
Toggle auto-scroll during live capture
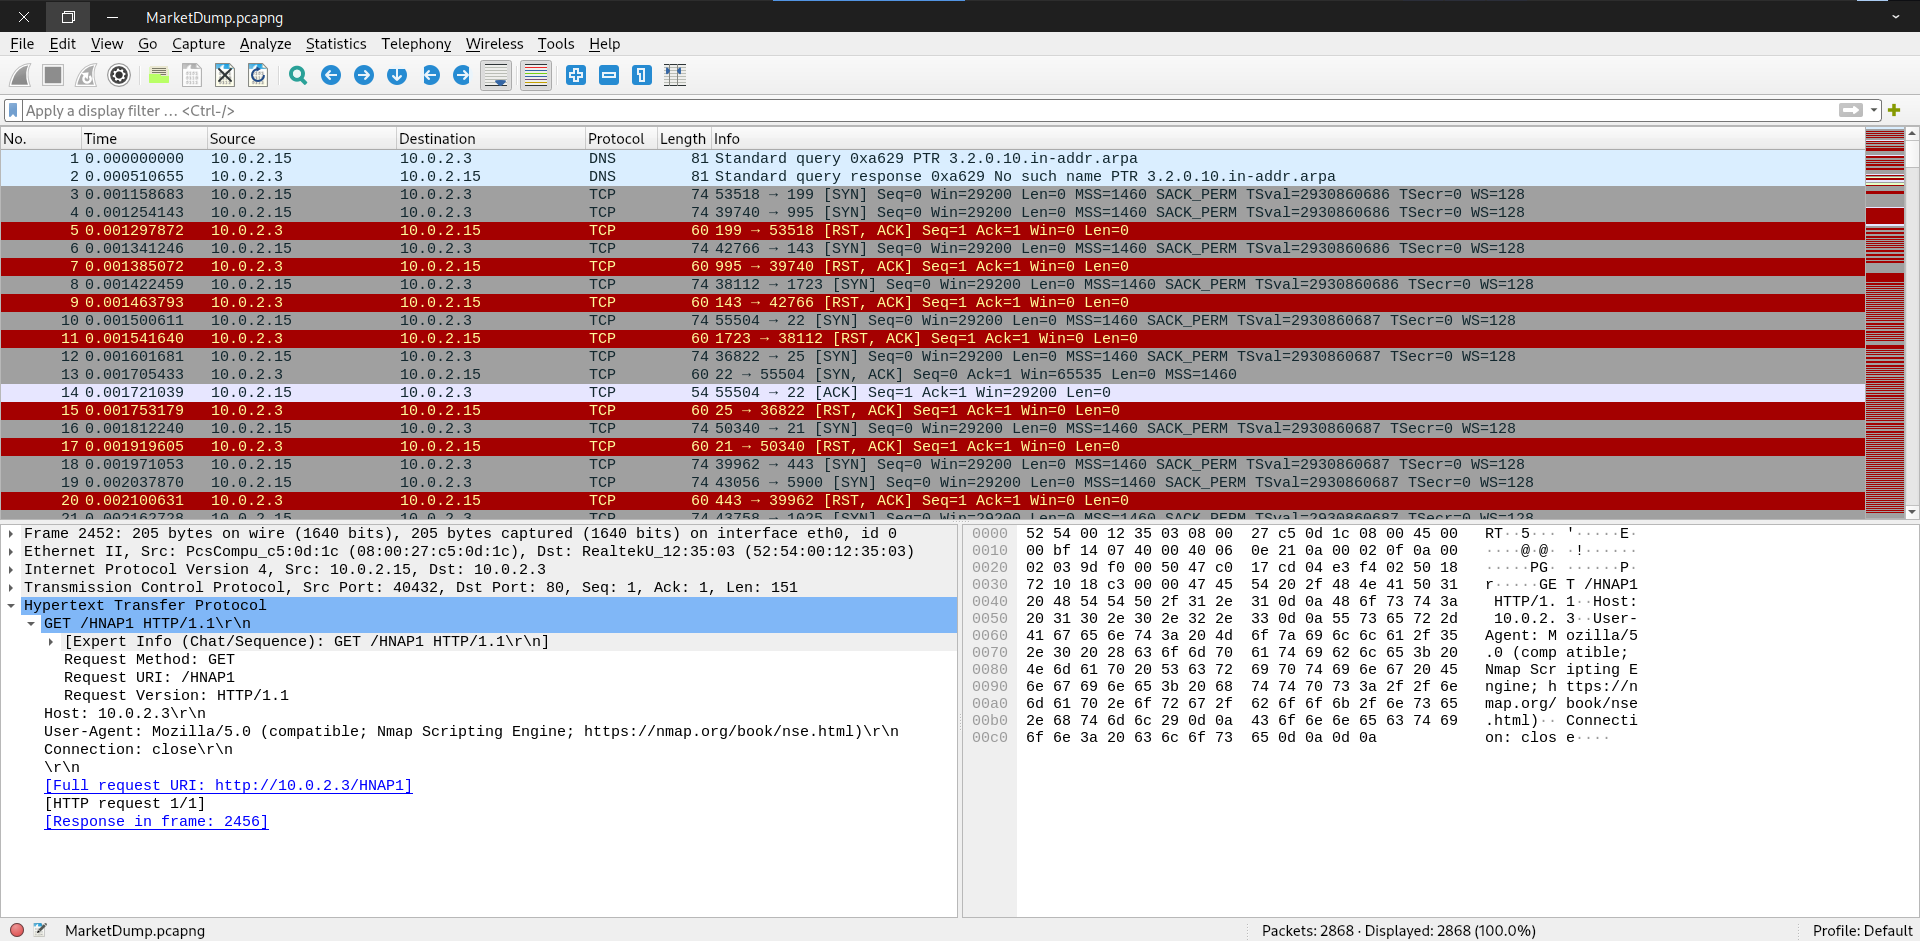(496, 75)
